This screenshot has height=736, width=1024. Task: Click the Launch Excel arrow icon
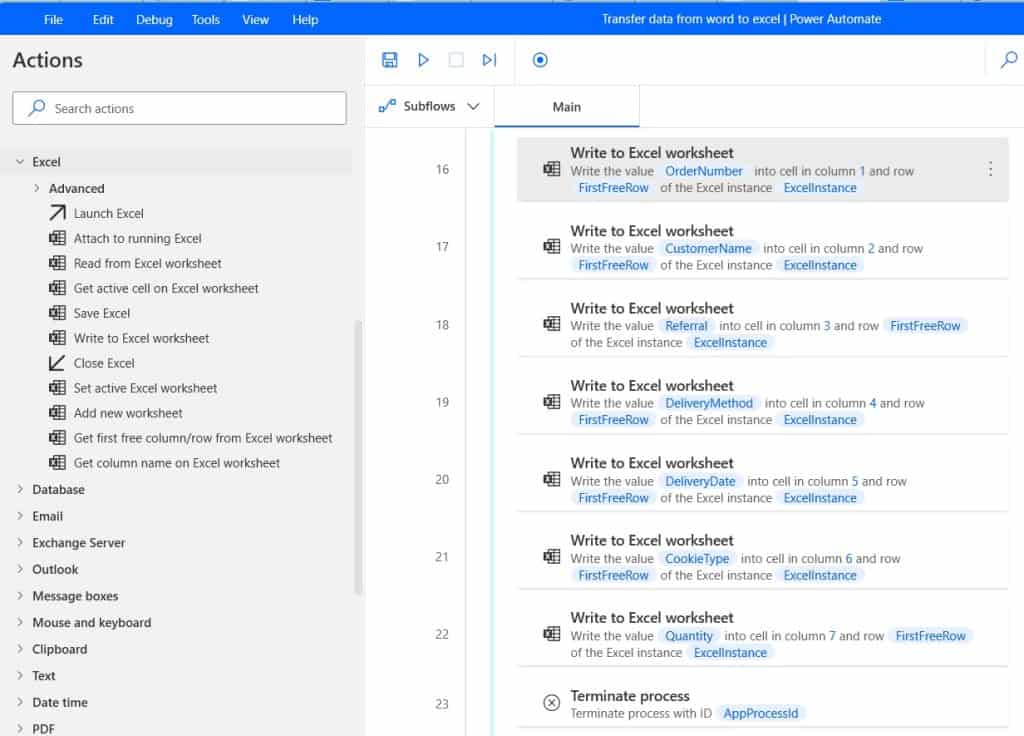[57, 213]
